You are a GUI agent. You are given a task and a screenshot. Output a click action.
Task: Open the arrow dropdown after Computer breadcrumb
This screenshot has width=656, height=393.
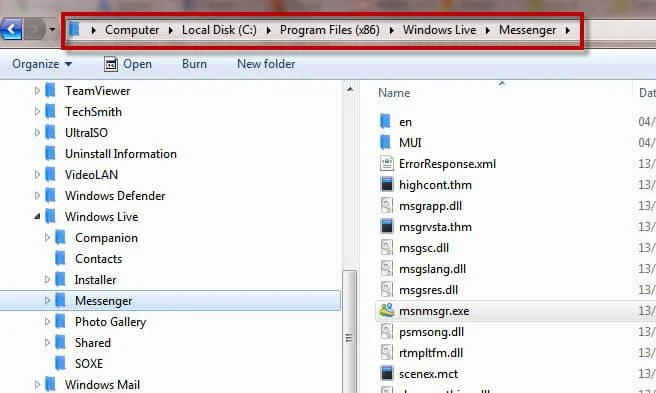coord(171,30)
